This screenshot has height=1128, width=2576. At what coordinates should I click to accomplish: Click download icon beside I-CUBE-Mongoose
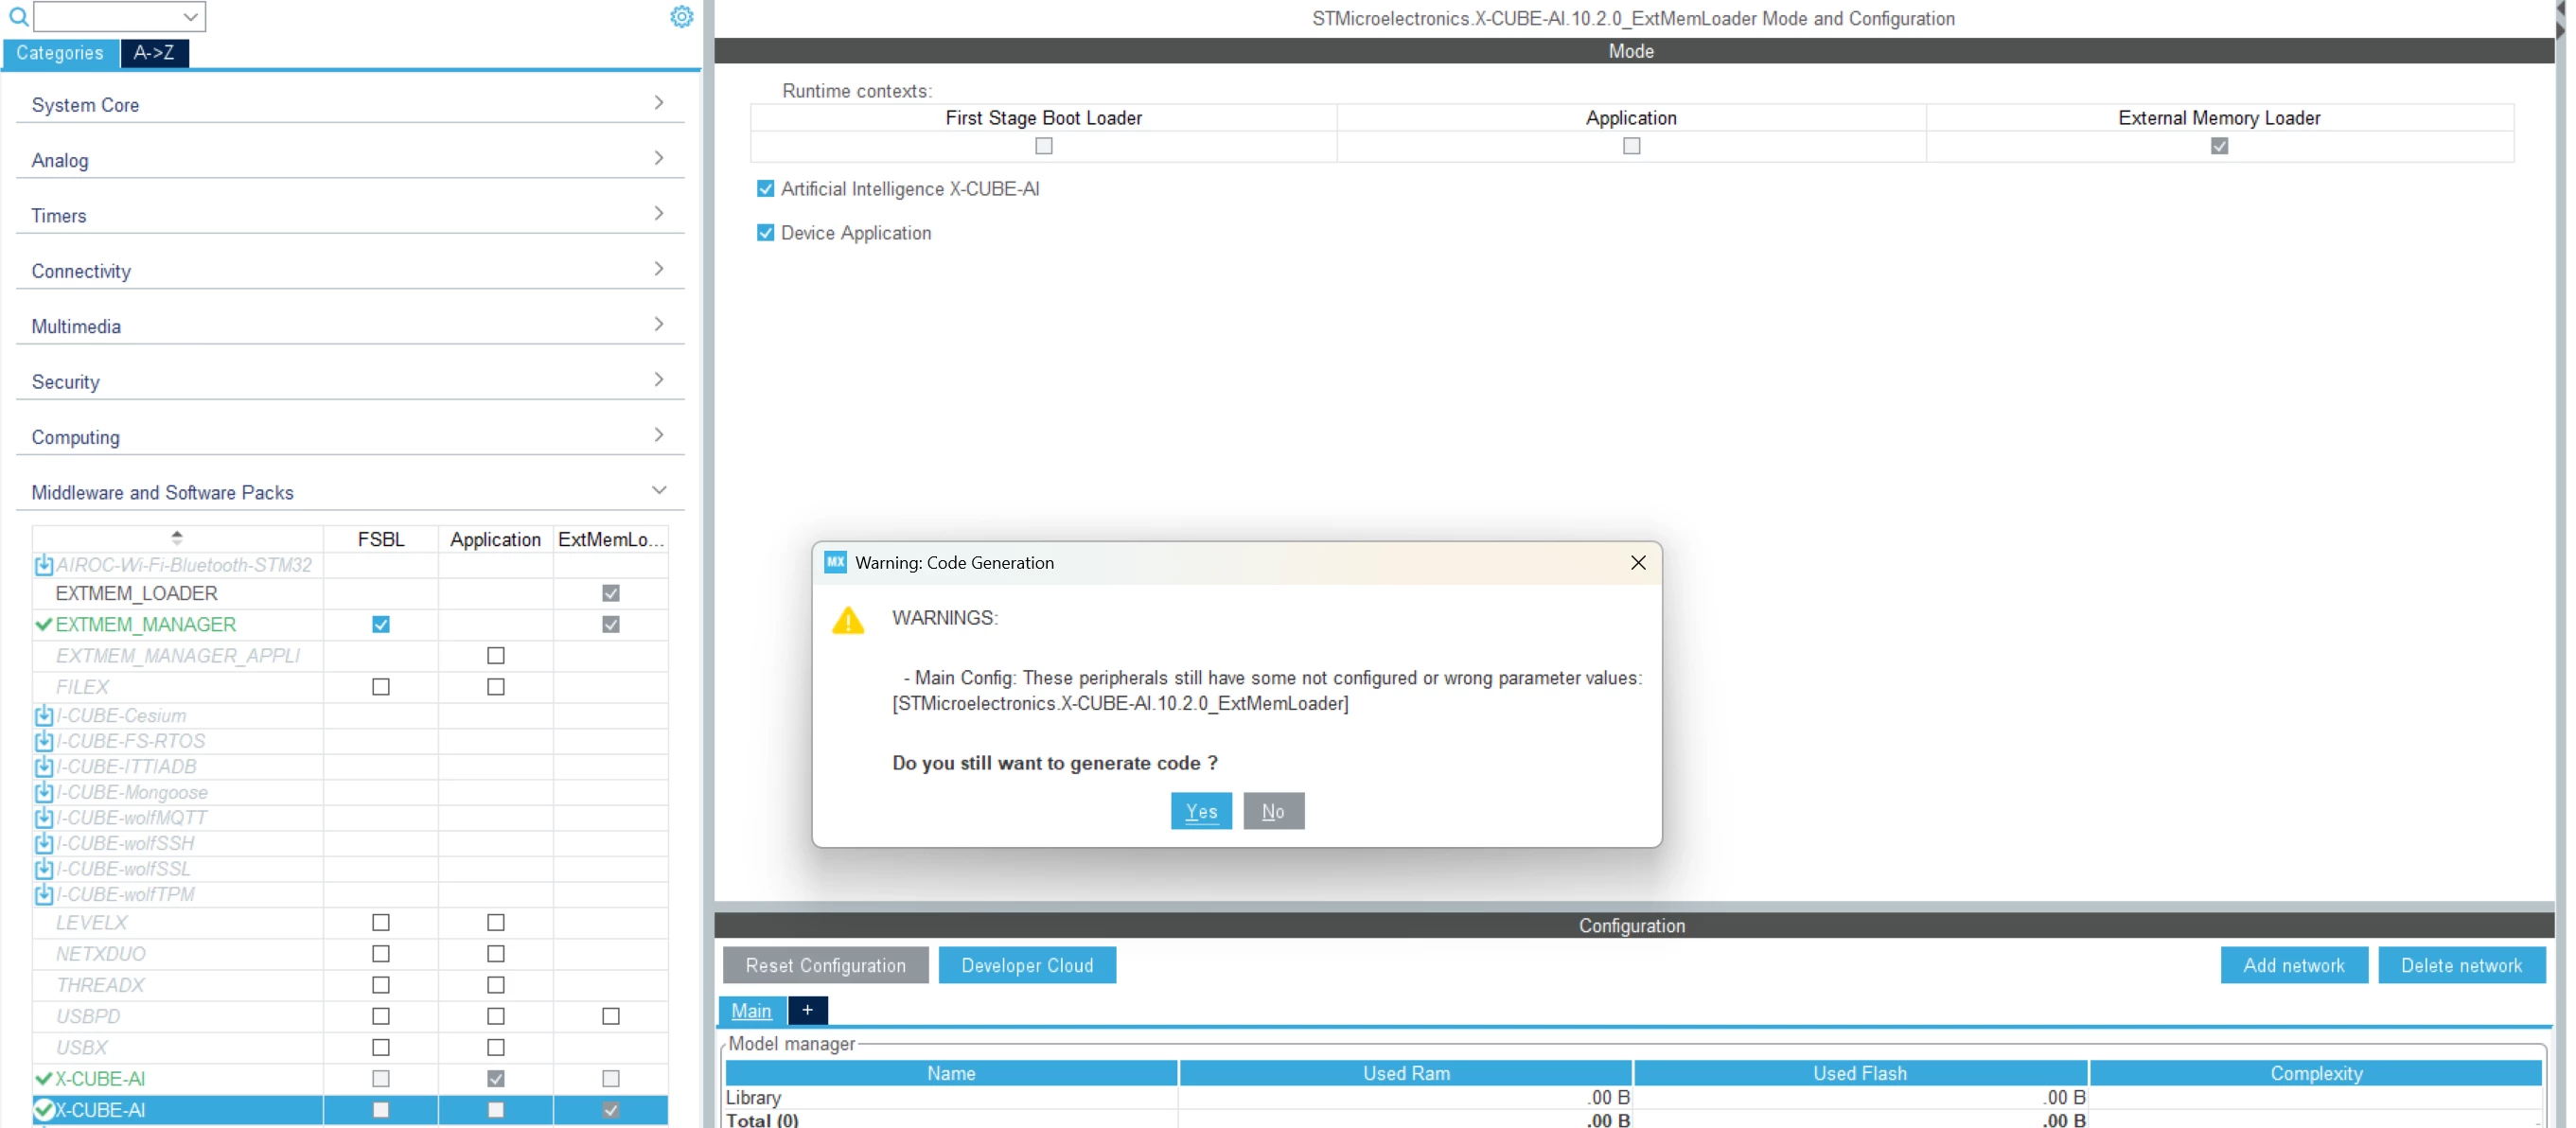click(44, 793)
